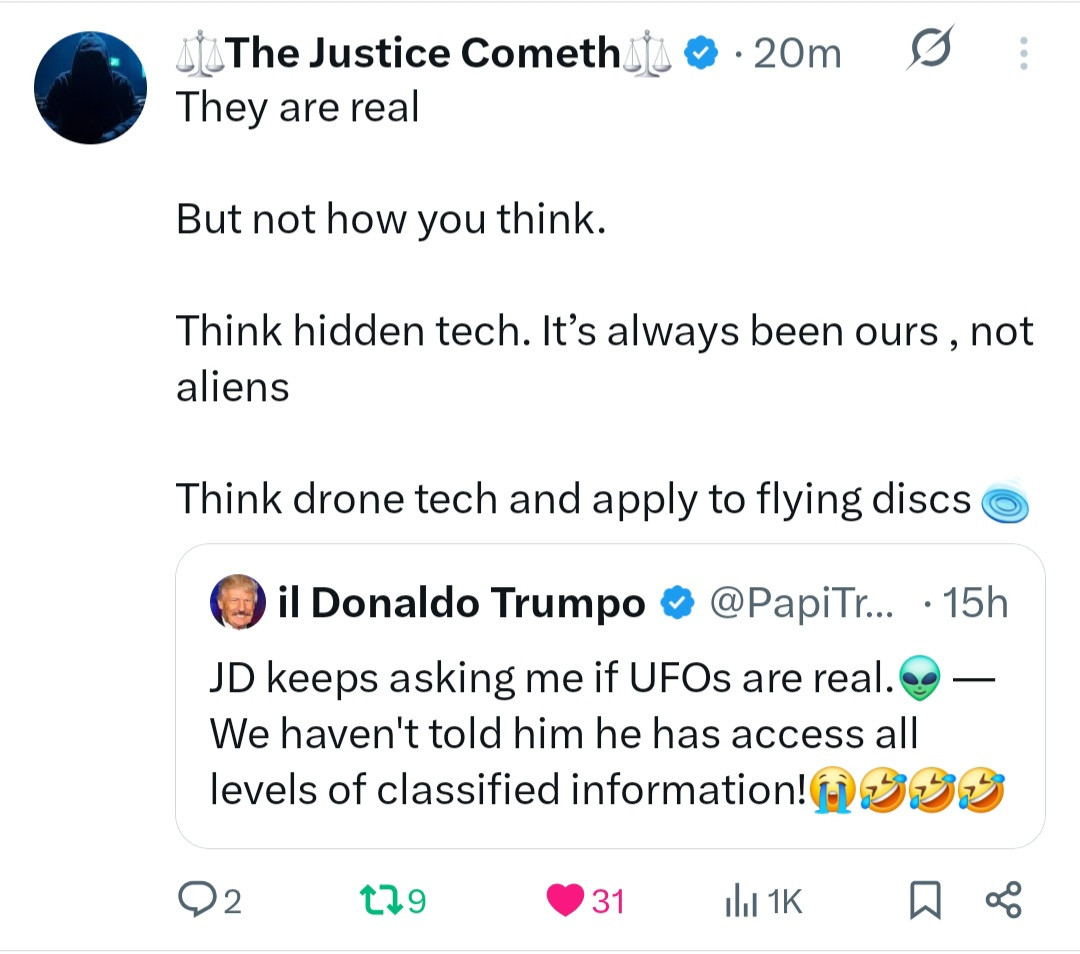Viewport: 1080px width, 954px height.
Task: Open the Grok slashed-circle icon
Action: pos(927,52)
